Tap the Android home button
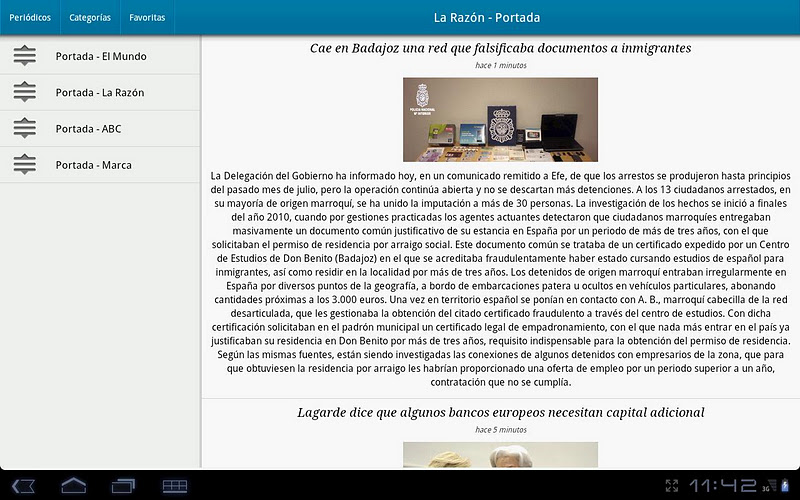The width and height of the screenshot is (800, 500). [73, 485]
